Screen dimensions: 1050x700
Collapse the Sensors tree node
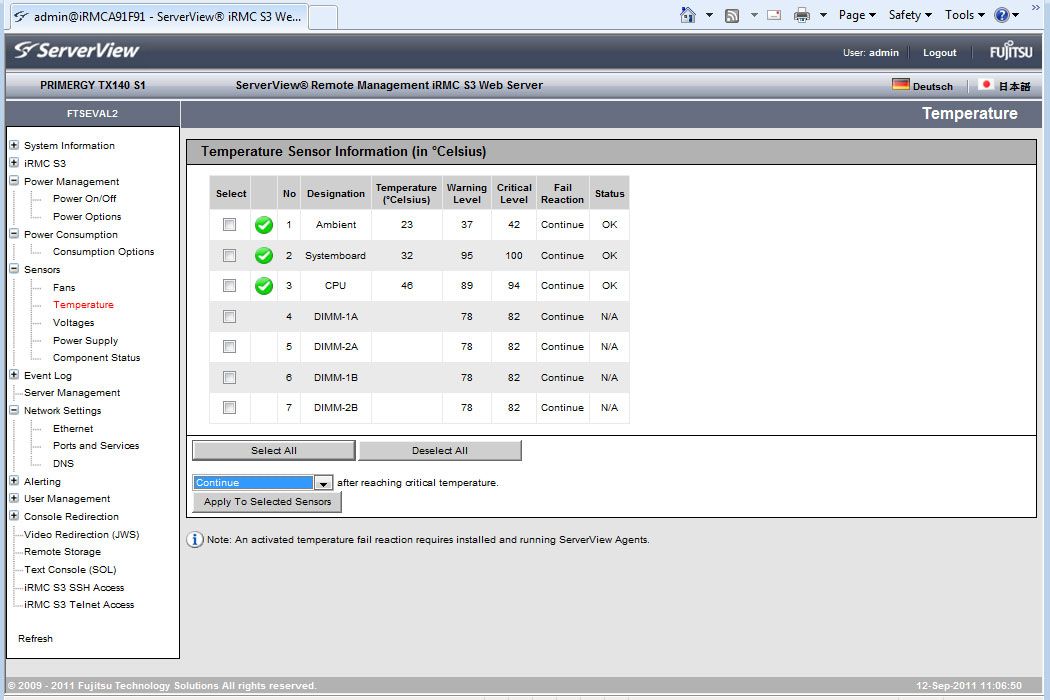point(13,269)
